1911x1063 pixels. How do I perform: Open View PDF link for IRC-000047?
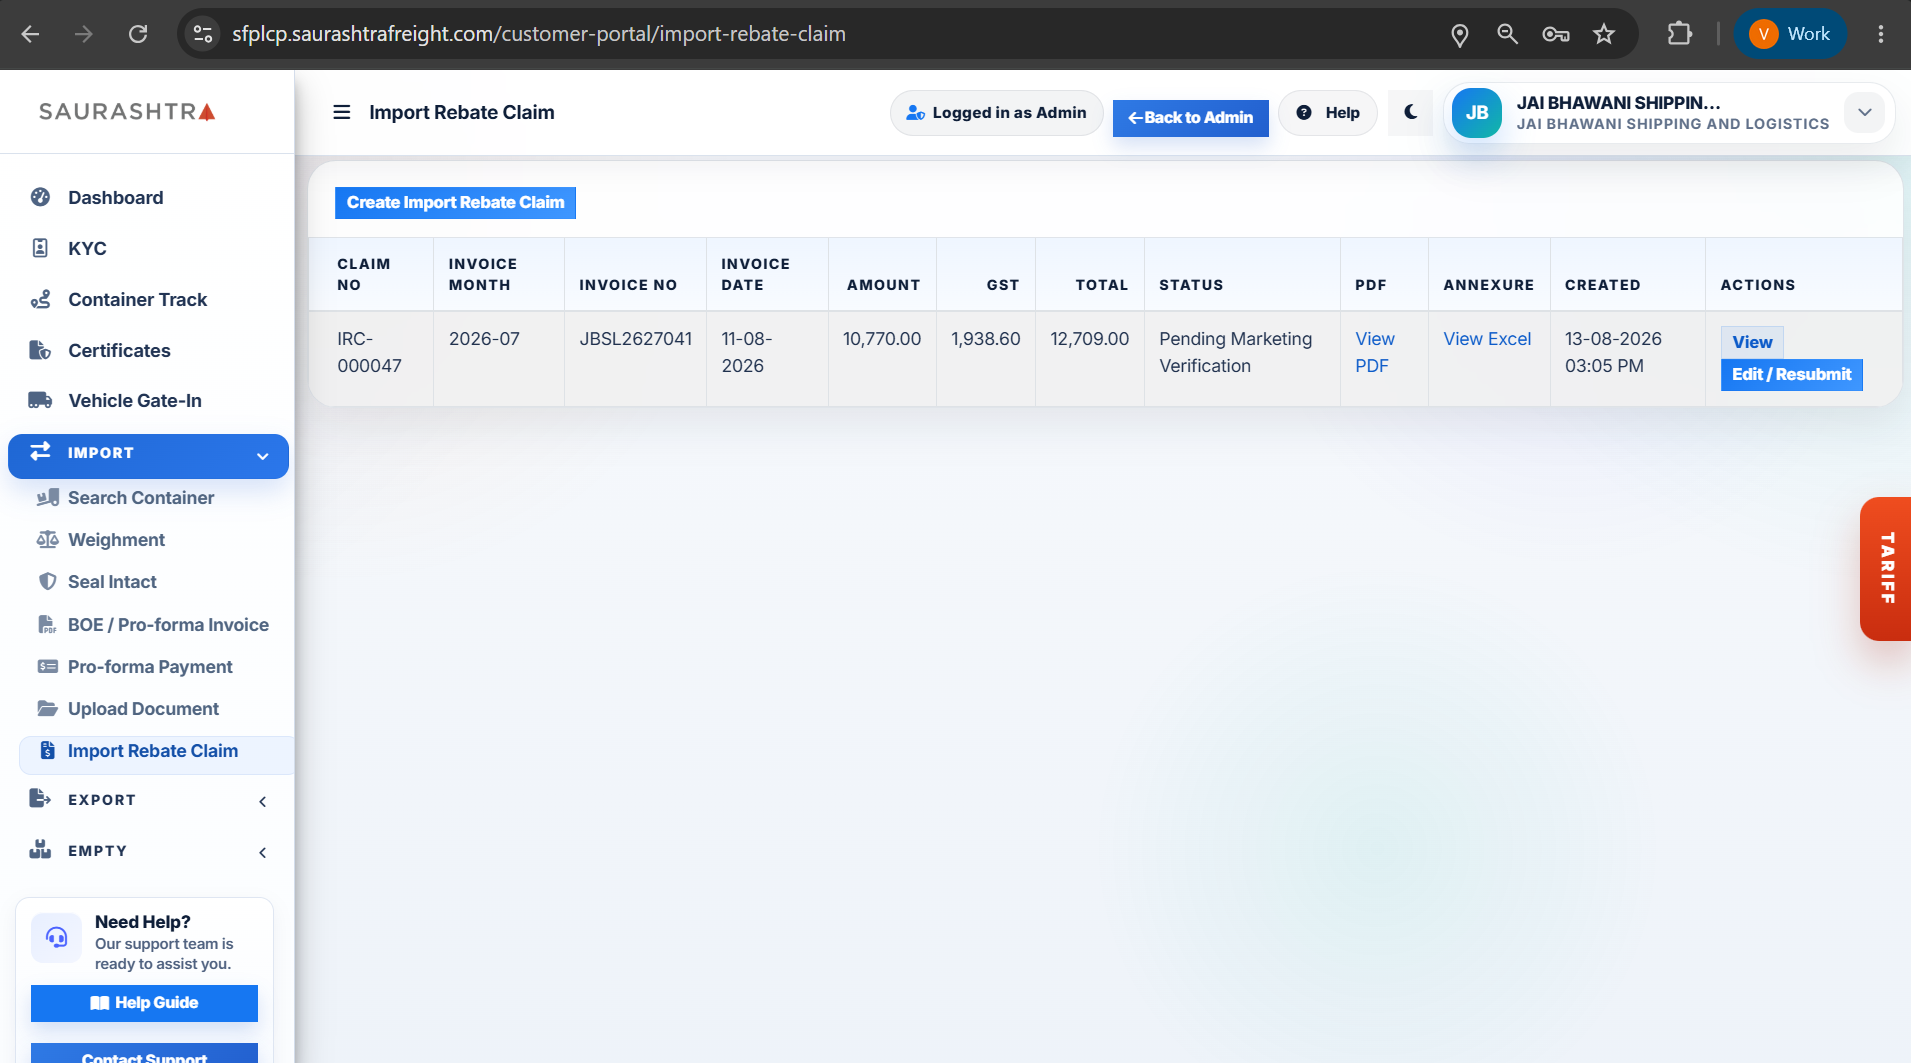pyautogui.click(x=1375, y=352)
